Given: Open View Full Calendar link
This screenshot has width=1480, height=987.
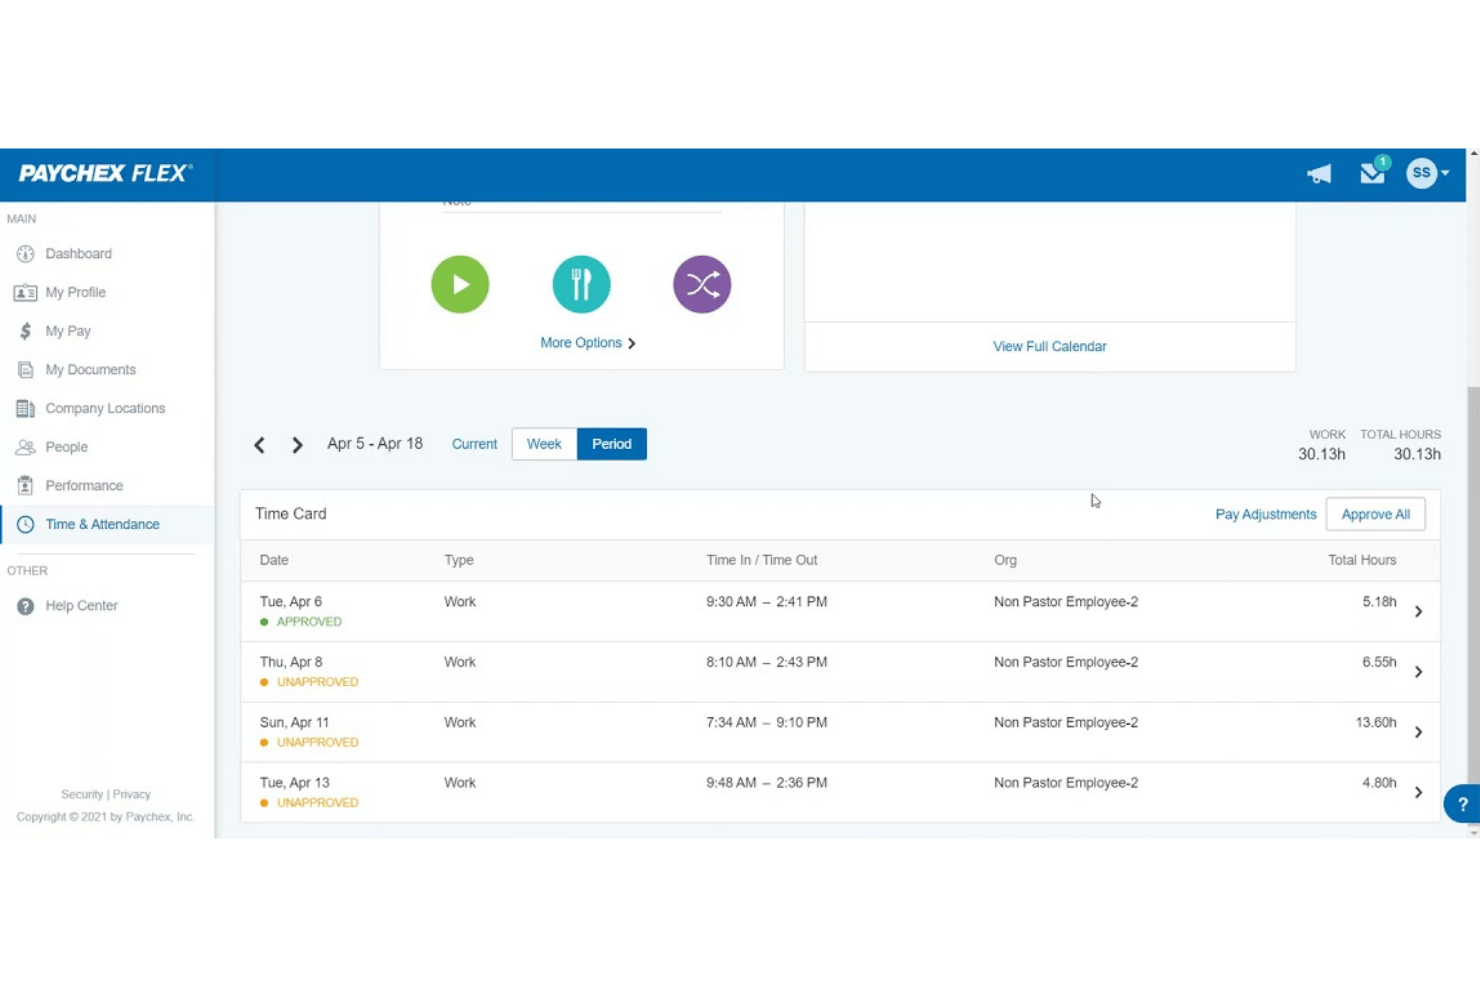Looking at the screenshot, I should (1050, 347).
